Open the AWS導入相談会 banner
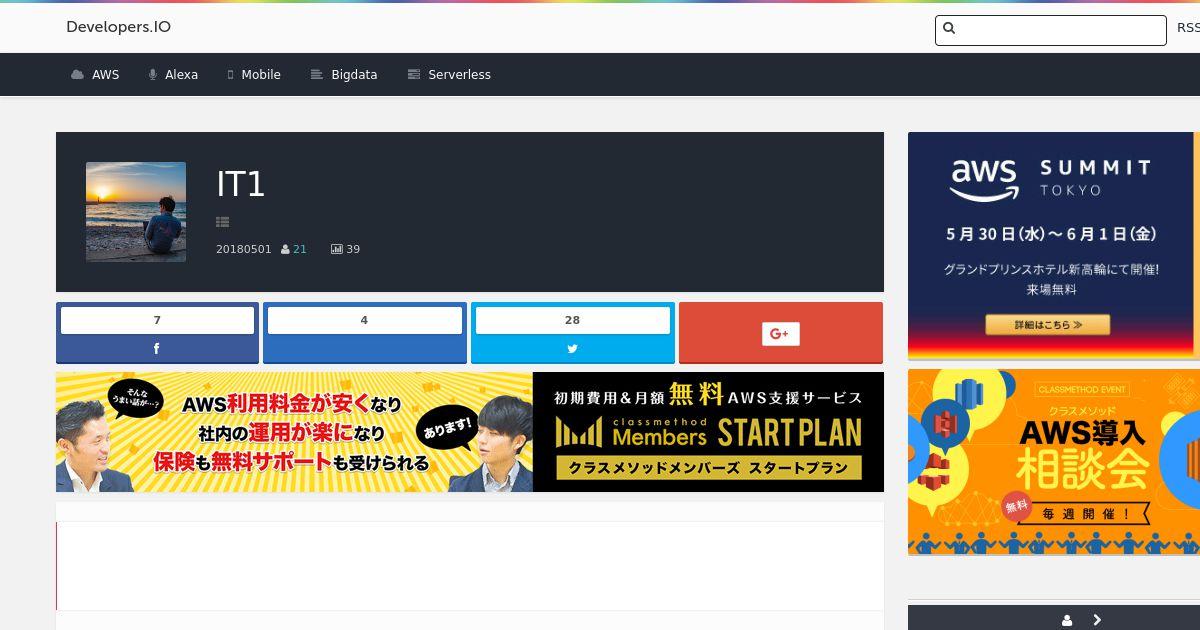This screenshot has width=1200, height=630. click(x=1054, y=462)
